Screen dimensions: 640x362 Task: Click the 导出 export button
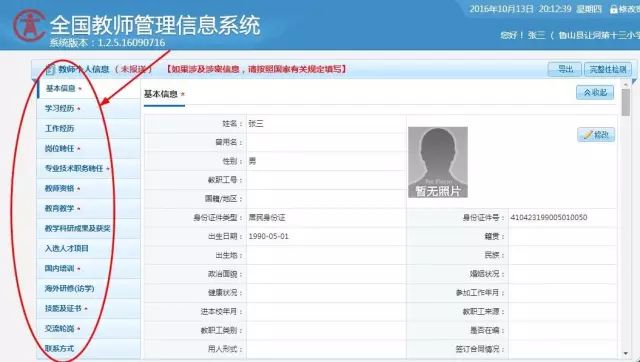pos(564,69)
